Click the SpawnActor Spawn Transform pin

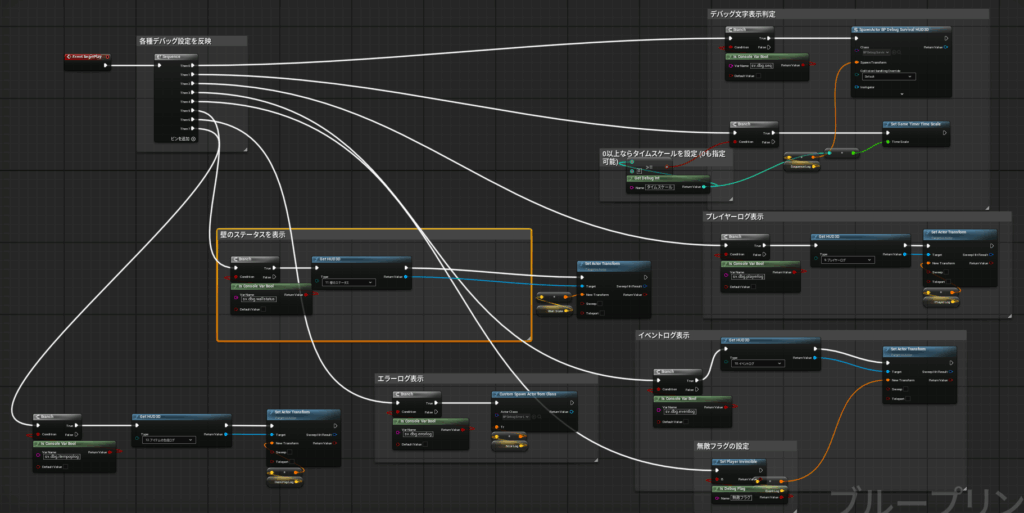pyautogui.click(x=856, y=63)
